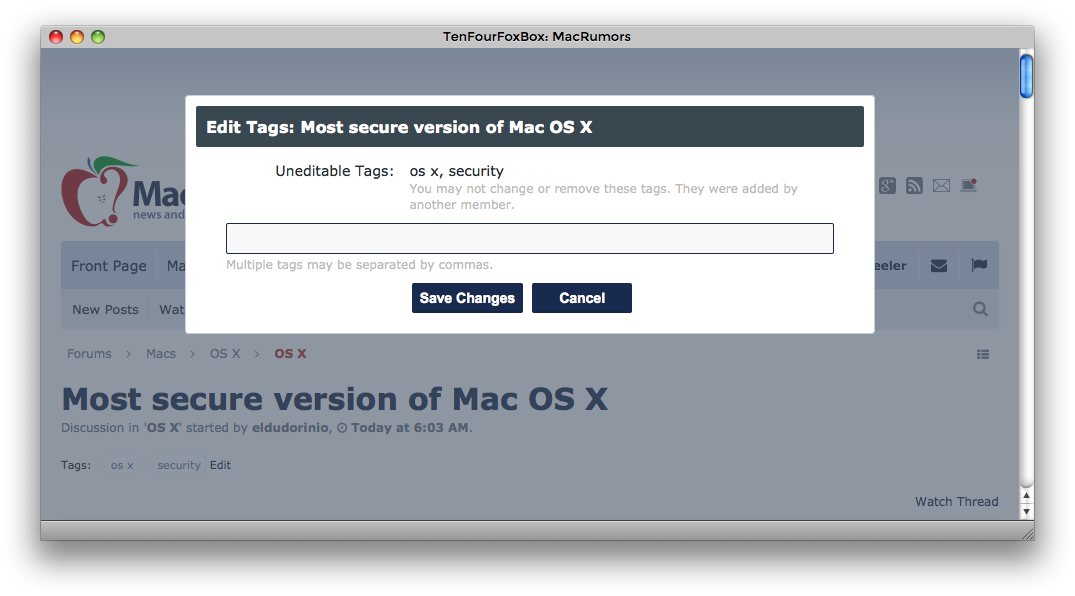The width and height of the screenshot is (1075, 596).
Task: Minimize the TenFourFoxBox window
Action: [x=77, y=36]
